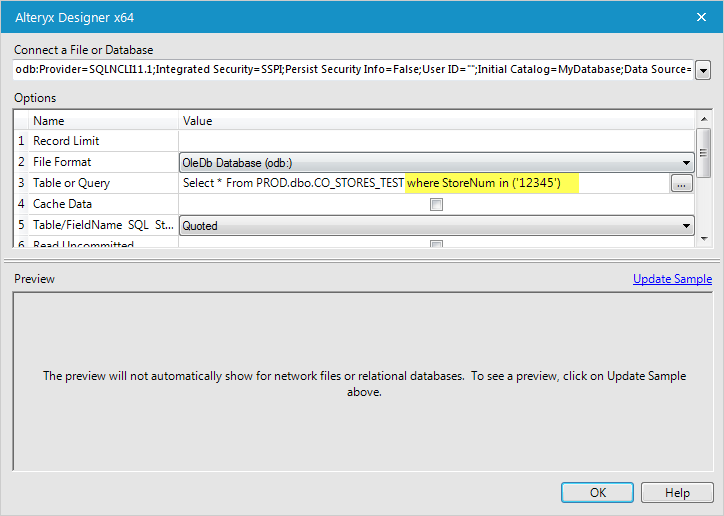Click the options scrollbar down arrow
The image size is (724, 516).
pyautogui.click(x=704, y=239)
